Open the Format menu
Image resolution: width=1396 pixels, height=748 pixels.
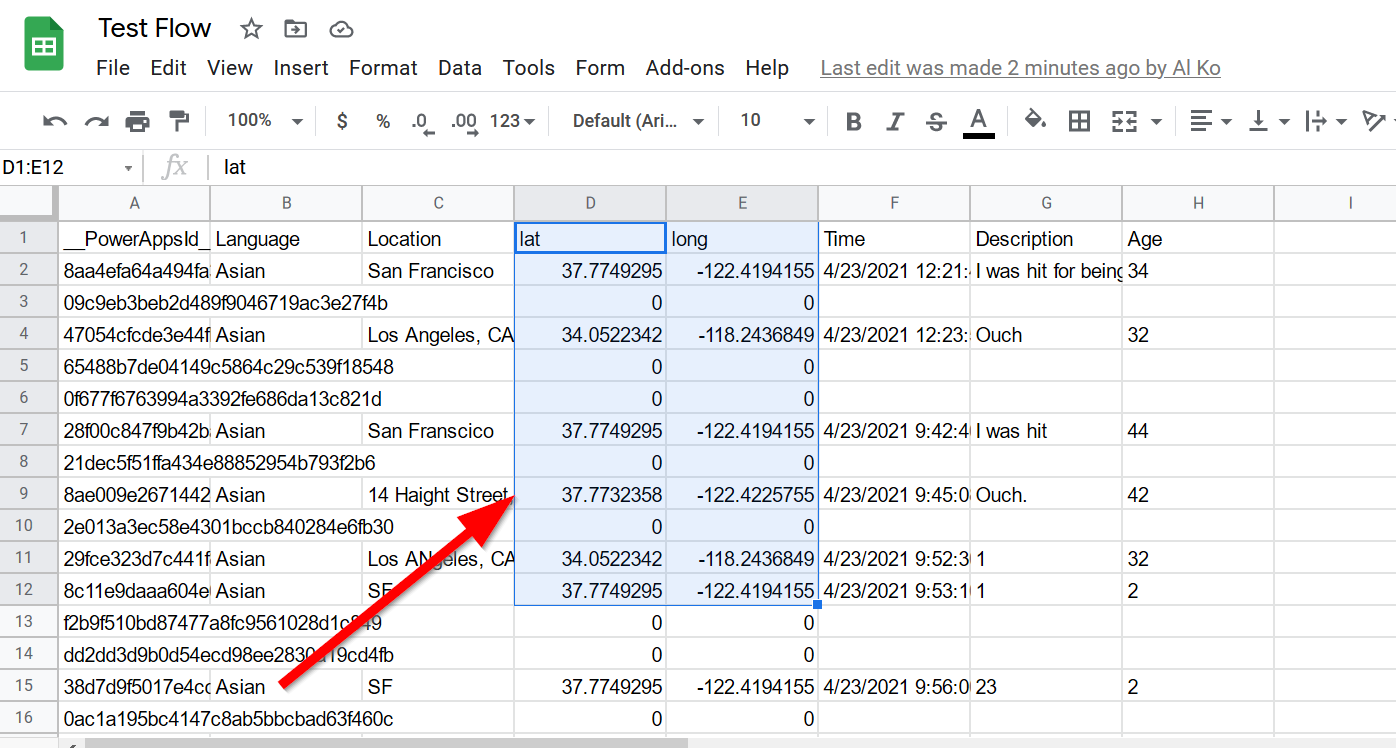[383, 68]
